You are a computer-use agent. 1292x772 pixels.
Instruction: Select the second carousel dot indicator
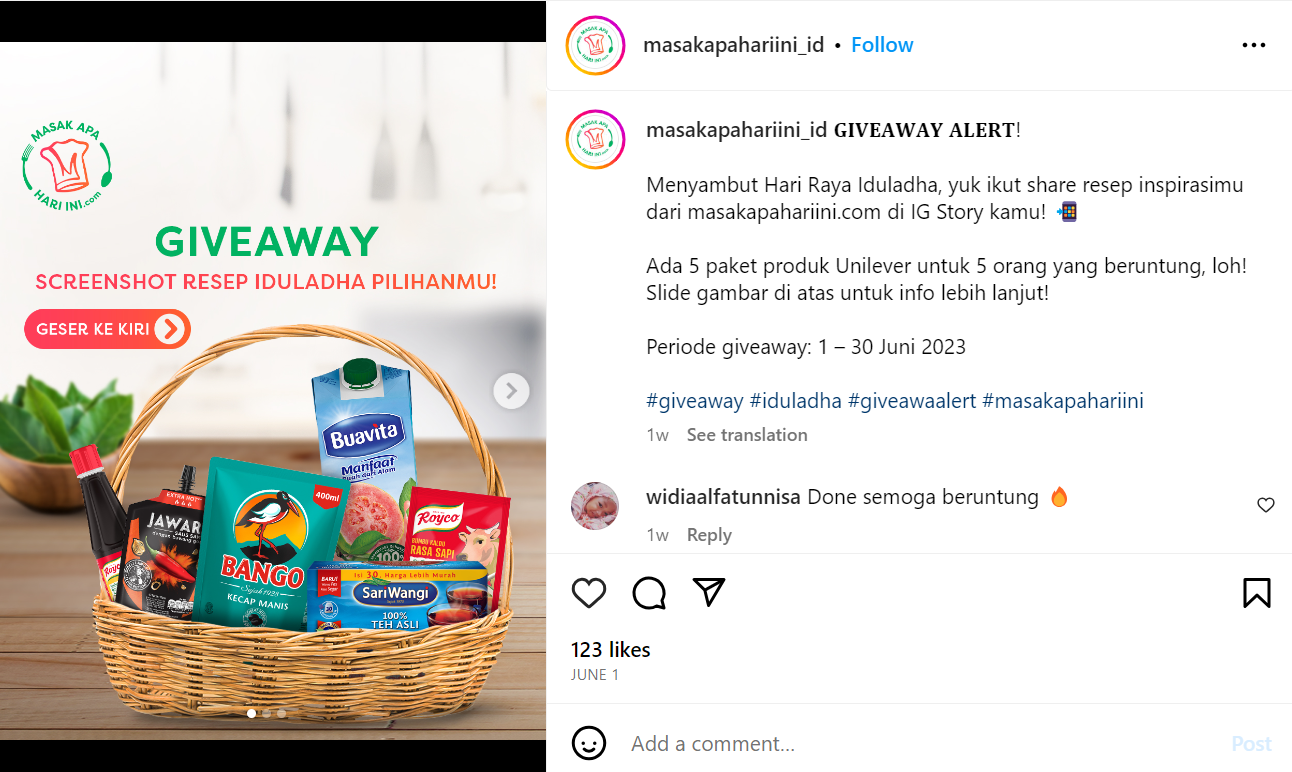point(266,714)
